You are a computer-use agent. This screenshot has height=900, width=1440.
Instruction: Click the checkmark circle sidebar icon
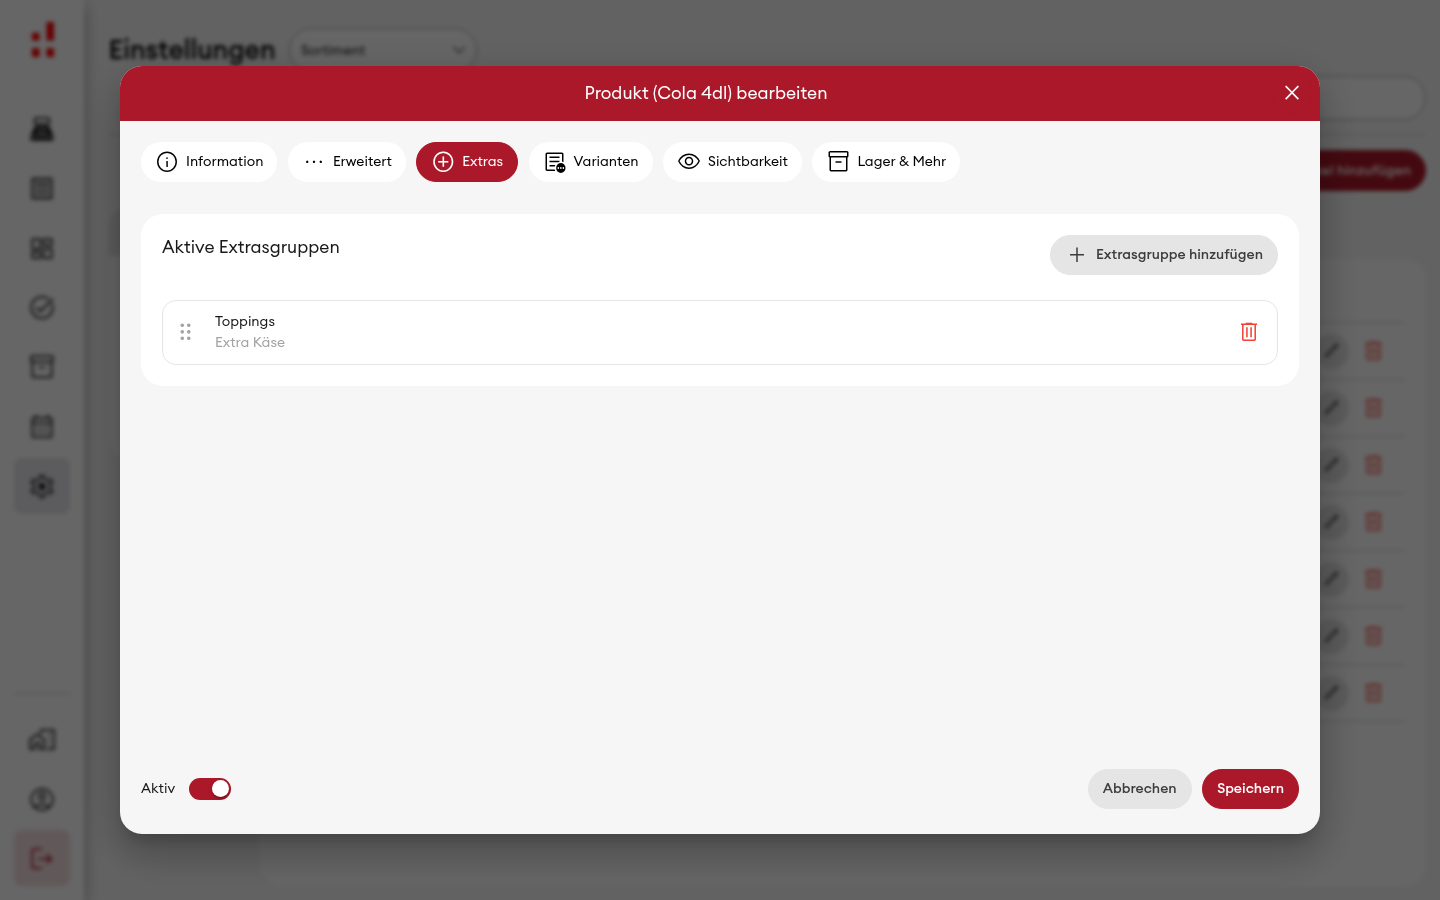click(x=42, y=308)
